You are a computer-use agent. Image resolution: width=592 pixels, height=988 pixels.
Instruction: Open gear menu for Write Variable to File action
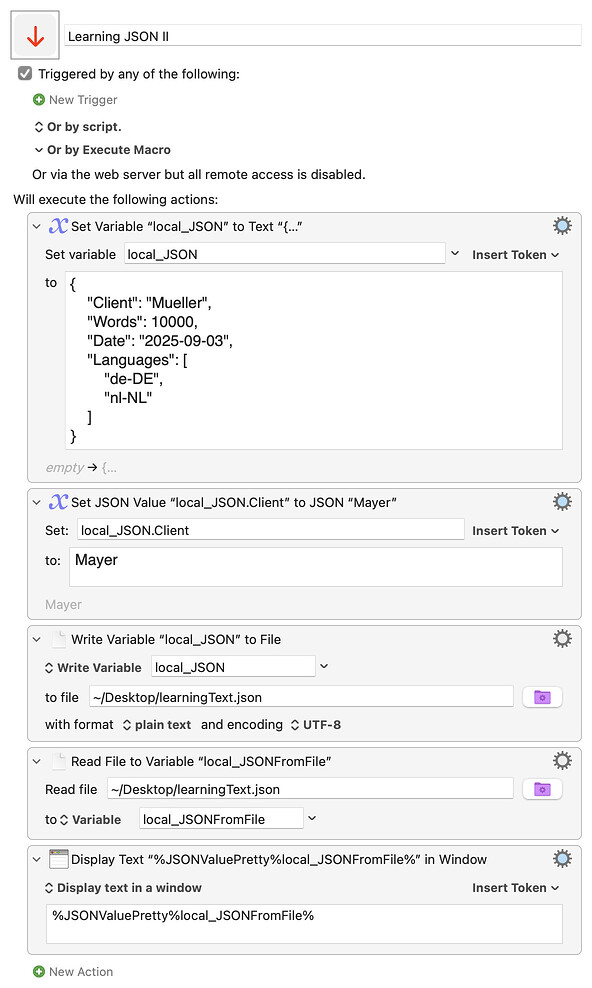pos(562,638)
